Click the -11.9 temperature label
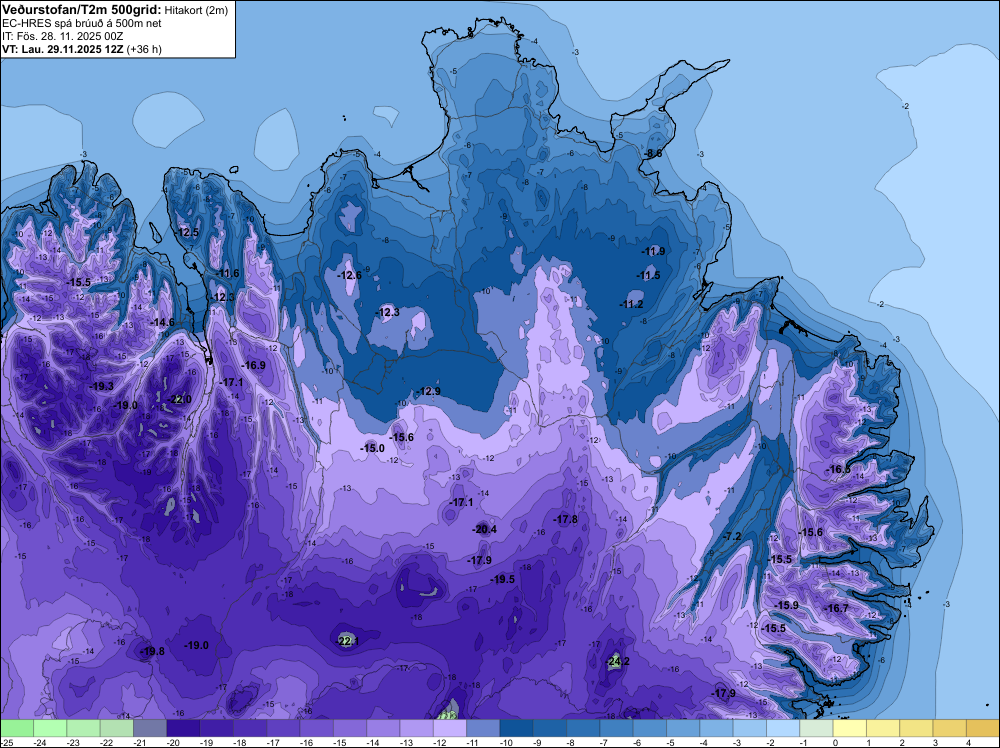This screenshot has width=1000, height=748. (x=653, y=251)
